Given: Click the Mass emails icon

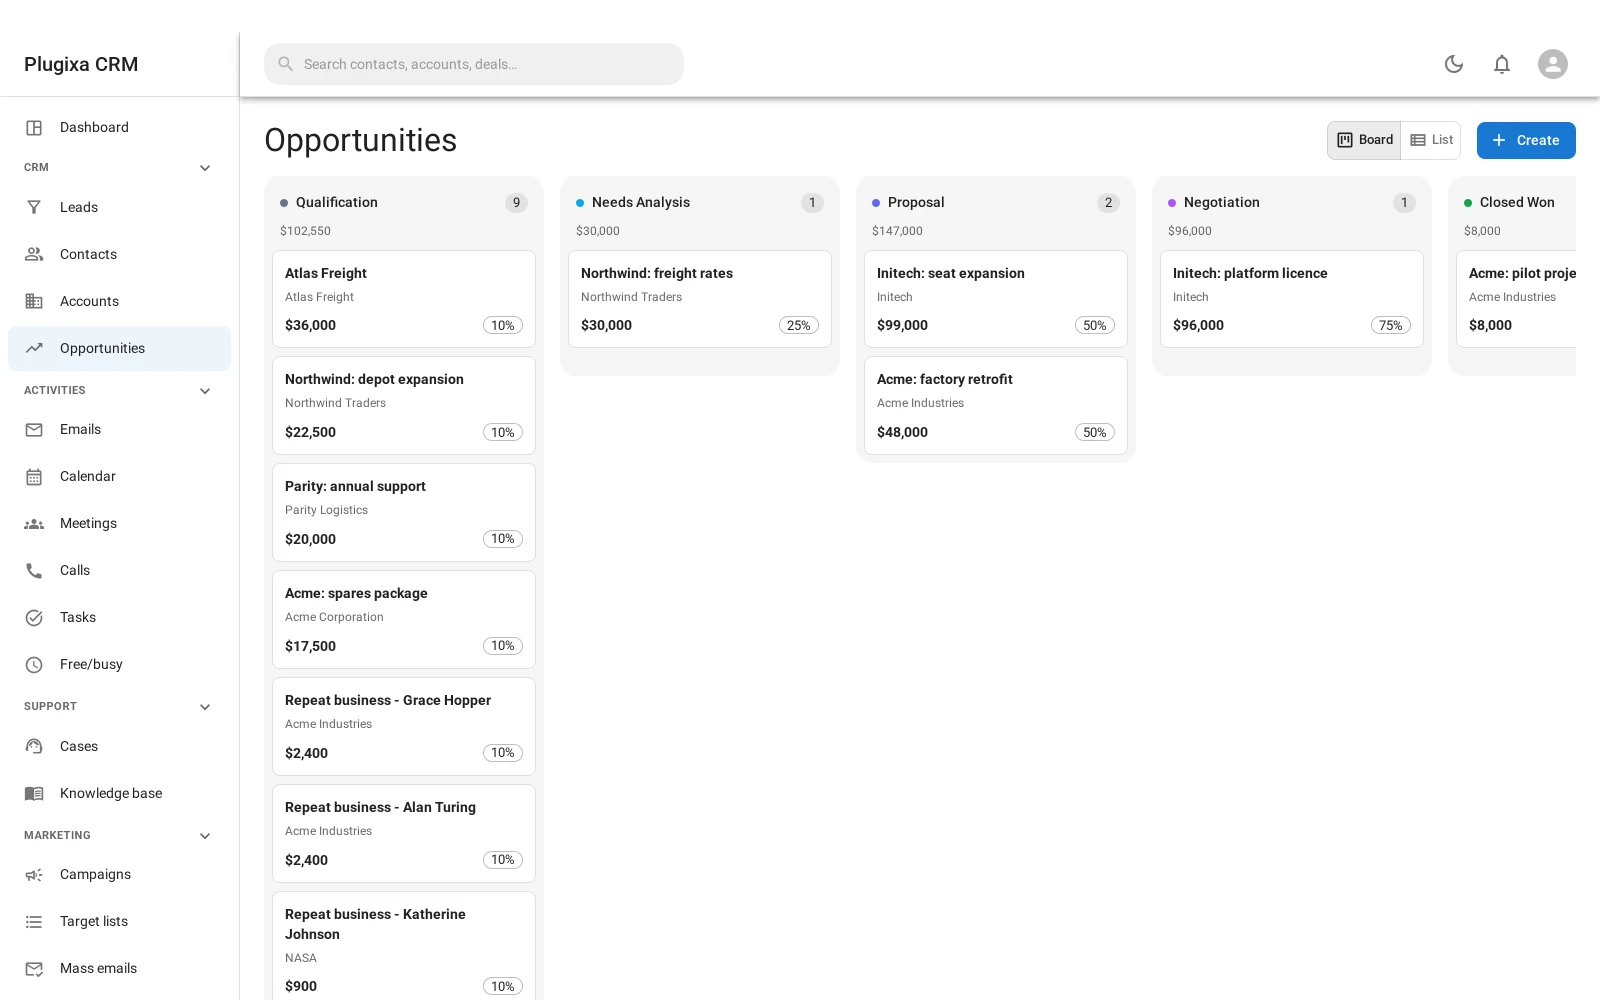Looking at the screenshot, I should tap(34, 969).
